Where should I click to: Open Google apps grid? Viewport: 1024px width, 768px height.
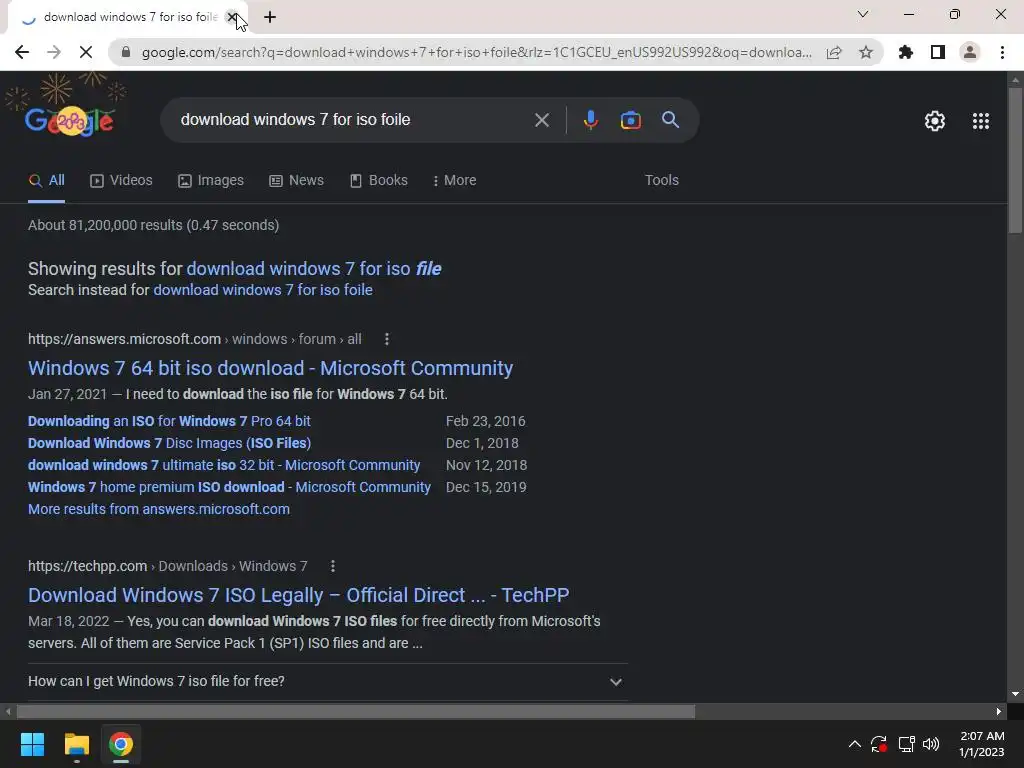(981, 121)
